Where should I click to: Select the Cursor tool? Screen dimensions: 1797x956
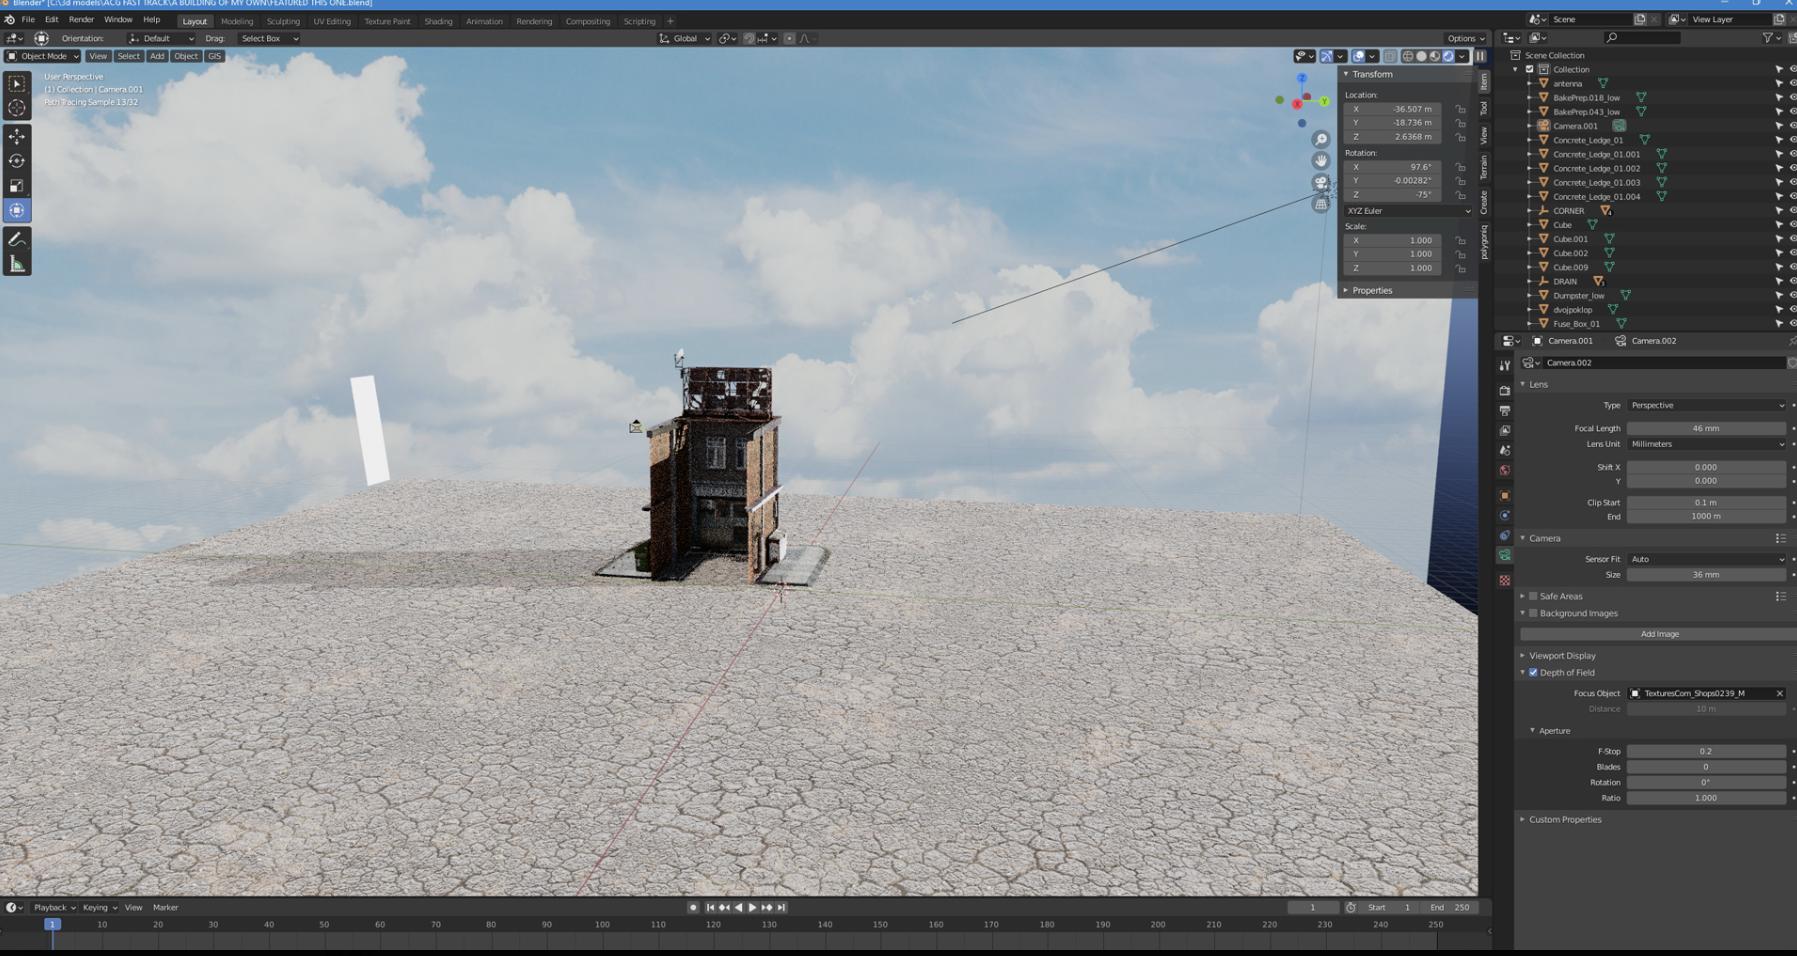(17, 108)
